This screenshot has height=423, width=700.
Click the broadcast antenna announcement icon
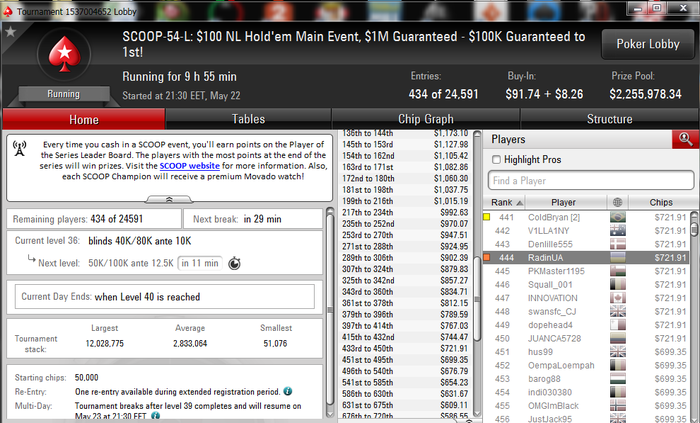coord(19,148)
